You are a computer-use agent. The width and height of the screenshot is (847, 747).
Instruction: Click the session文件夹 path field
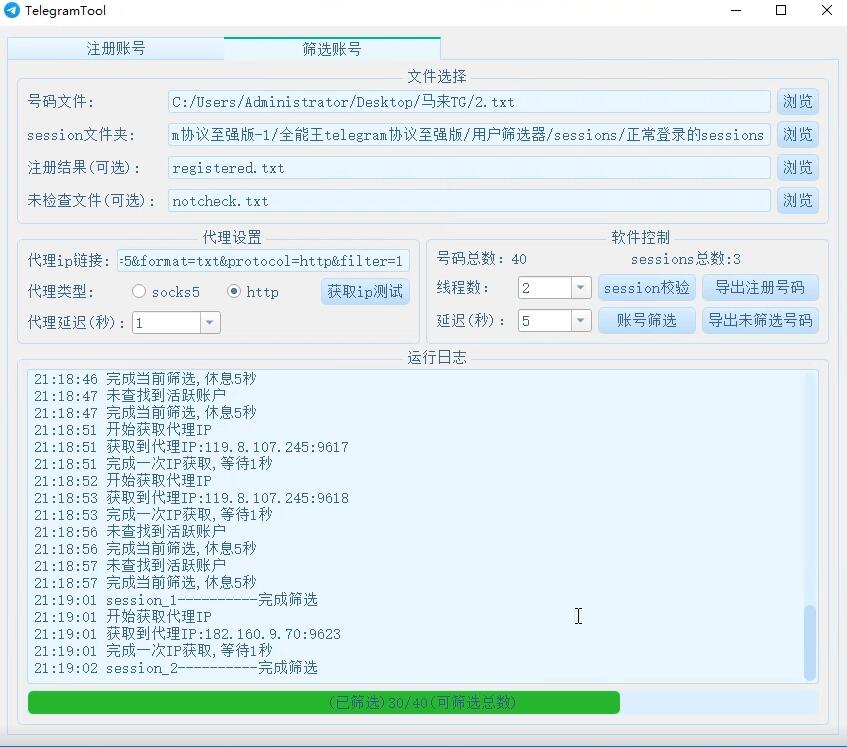tap(468, 134)
